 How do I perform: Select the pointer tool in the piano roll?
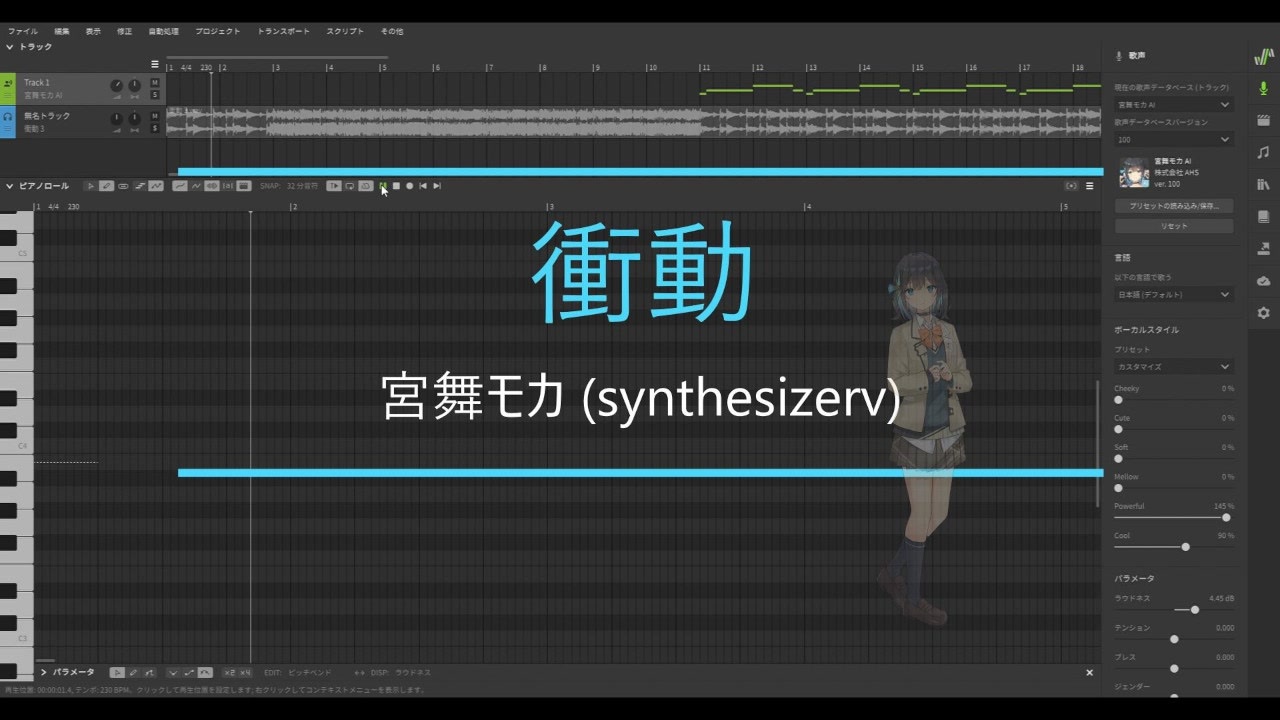(90, 185)
